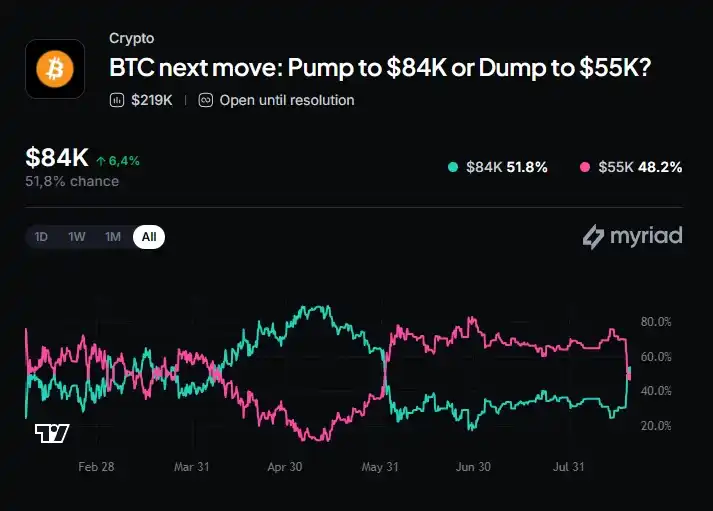Click the pink $55K legend dot

585,167
